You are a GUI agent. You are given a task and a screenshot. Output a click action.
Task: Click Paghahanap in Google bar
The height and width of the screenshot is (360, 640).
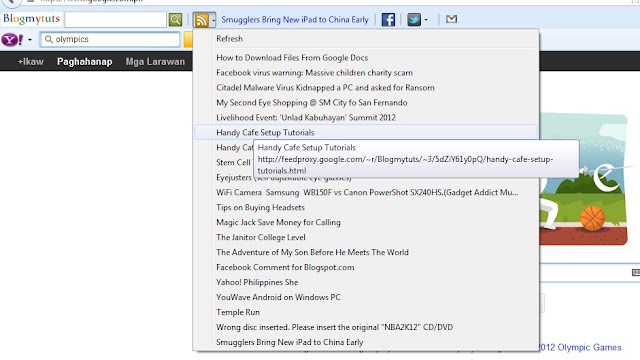pos(84,62)
